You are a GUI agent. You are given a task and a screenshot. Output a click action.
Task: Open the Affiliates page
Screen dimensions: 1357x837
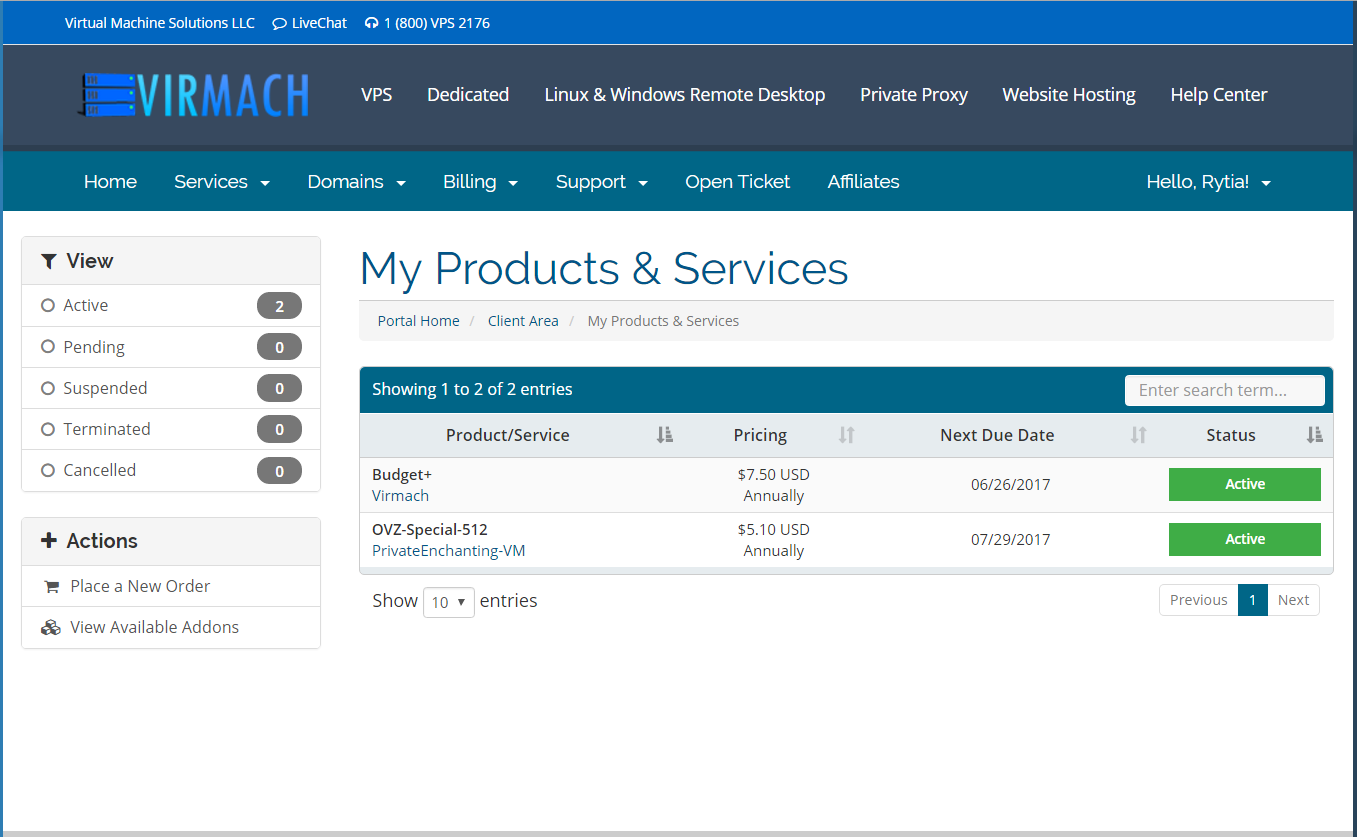pos(864,182)
